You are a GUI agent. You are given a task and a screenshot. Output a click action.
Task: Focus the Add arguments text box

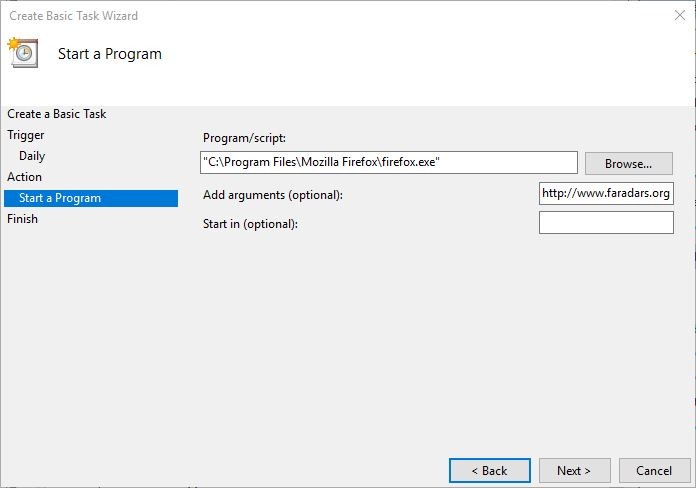click(605, 193)
